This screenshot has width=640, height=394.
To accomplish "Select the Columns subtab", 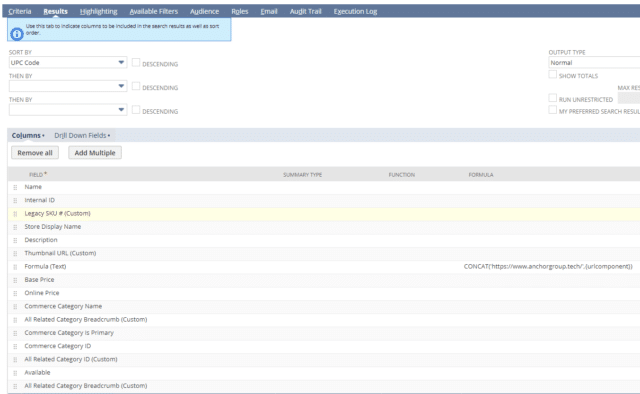I will point(28,136).
